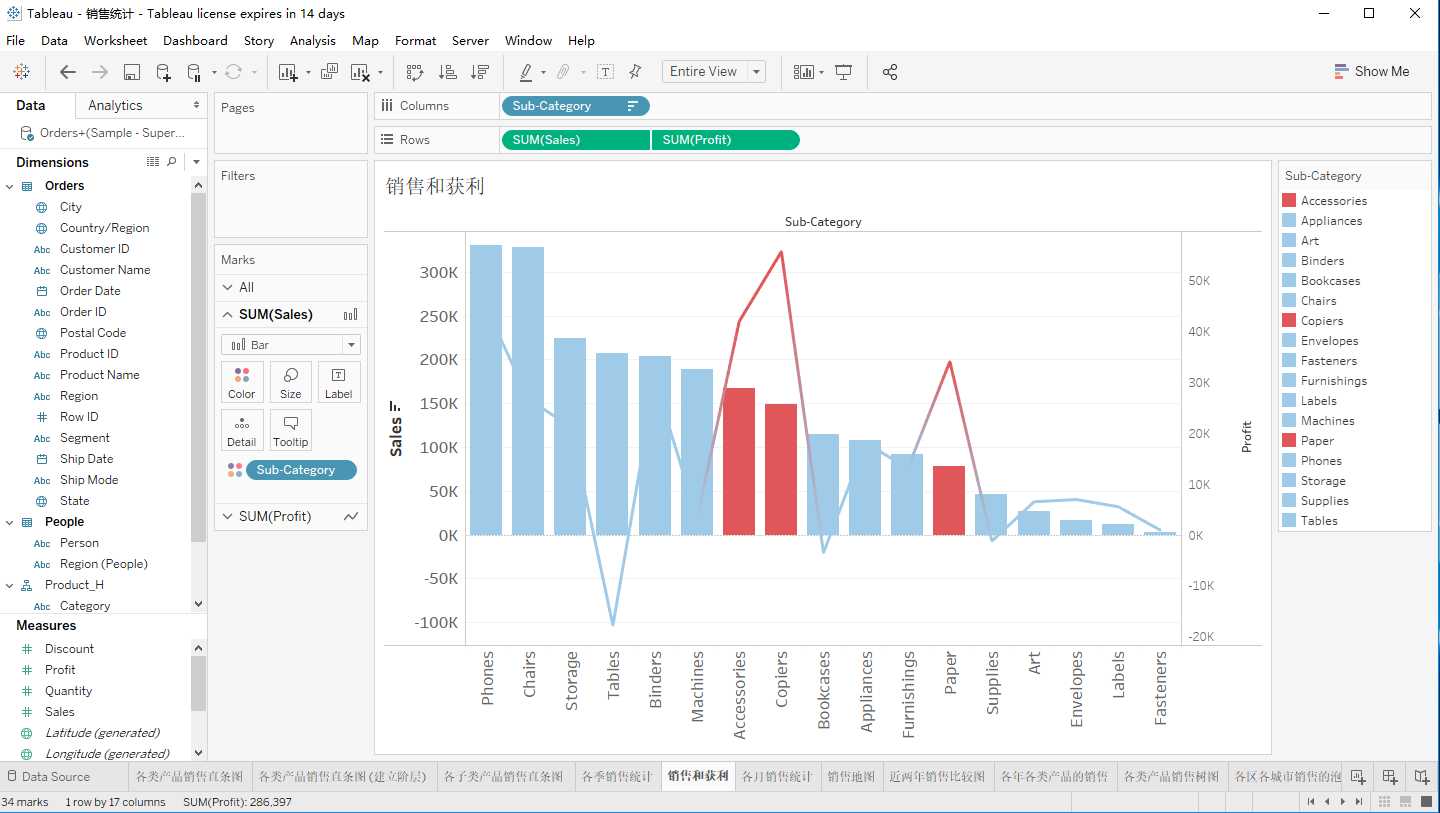This screenshot has height=813, width=1440.
Task: Click the Phones bar in the chart
Action: [486, 390]
